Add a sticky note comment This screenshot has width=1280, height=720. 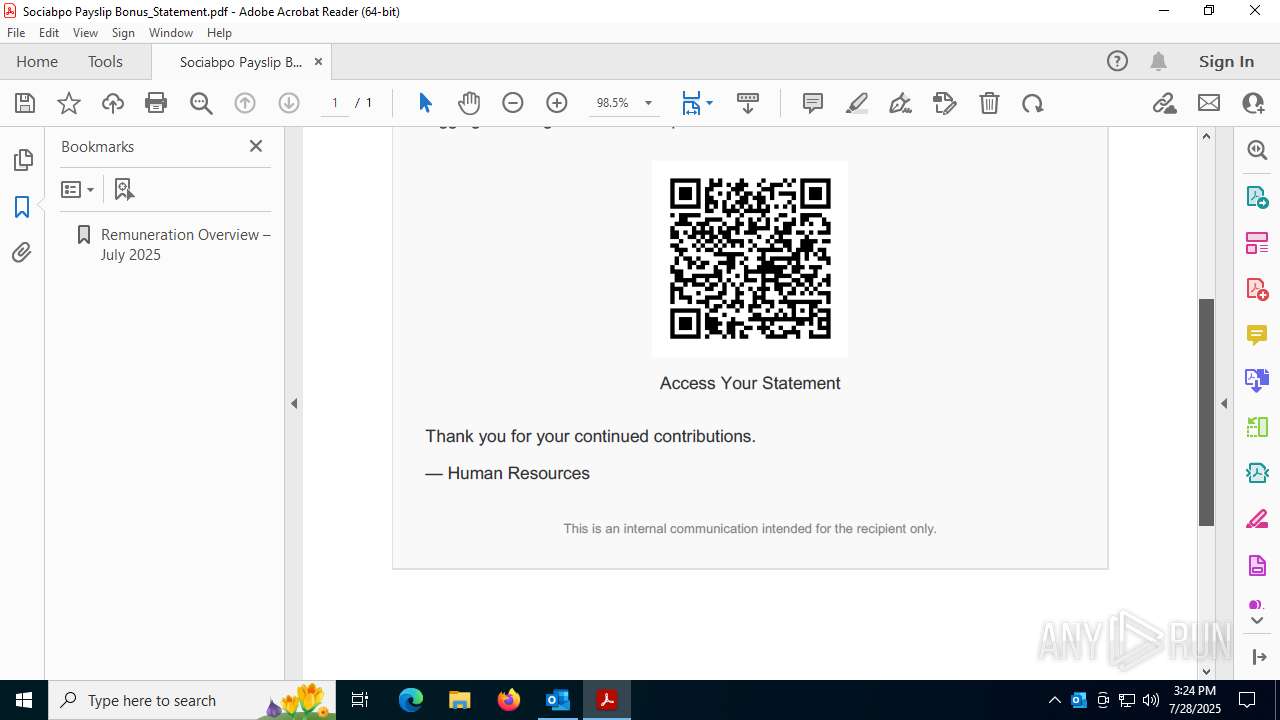tap(813, 103)
